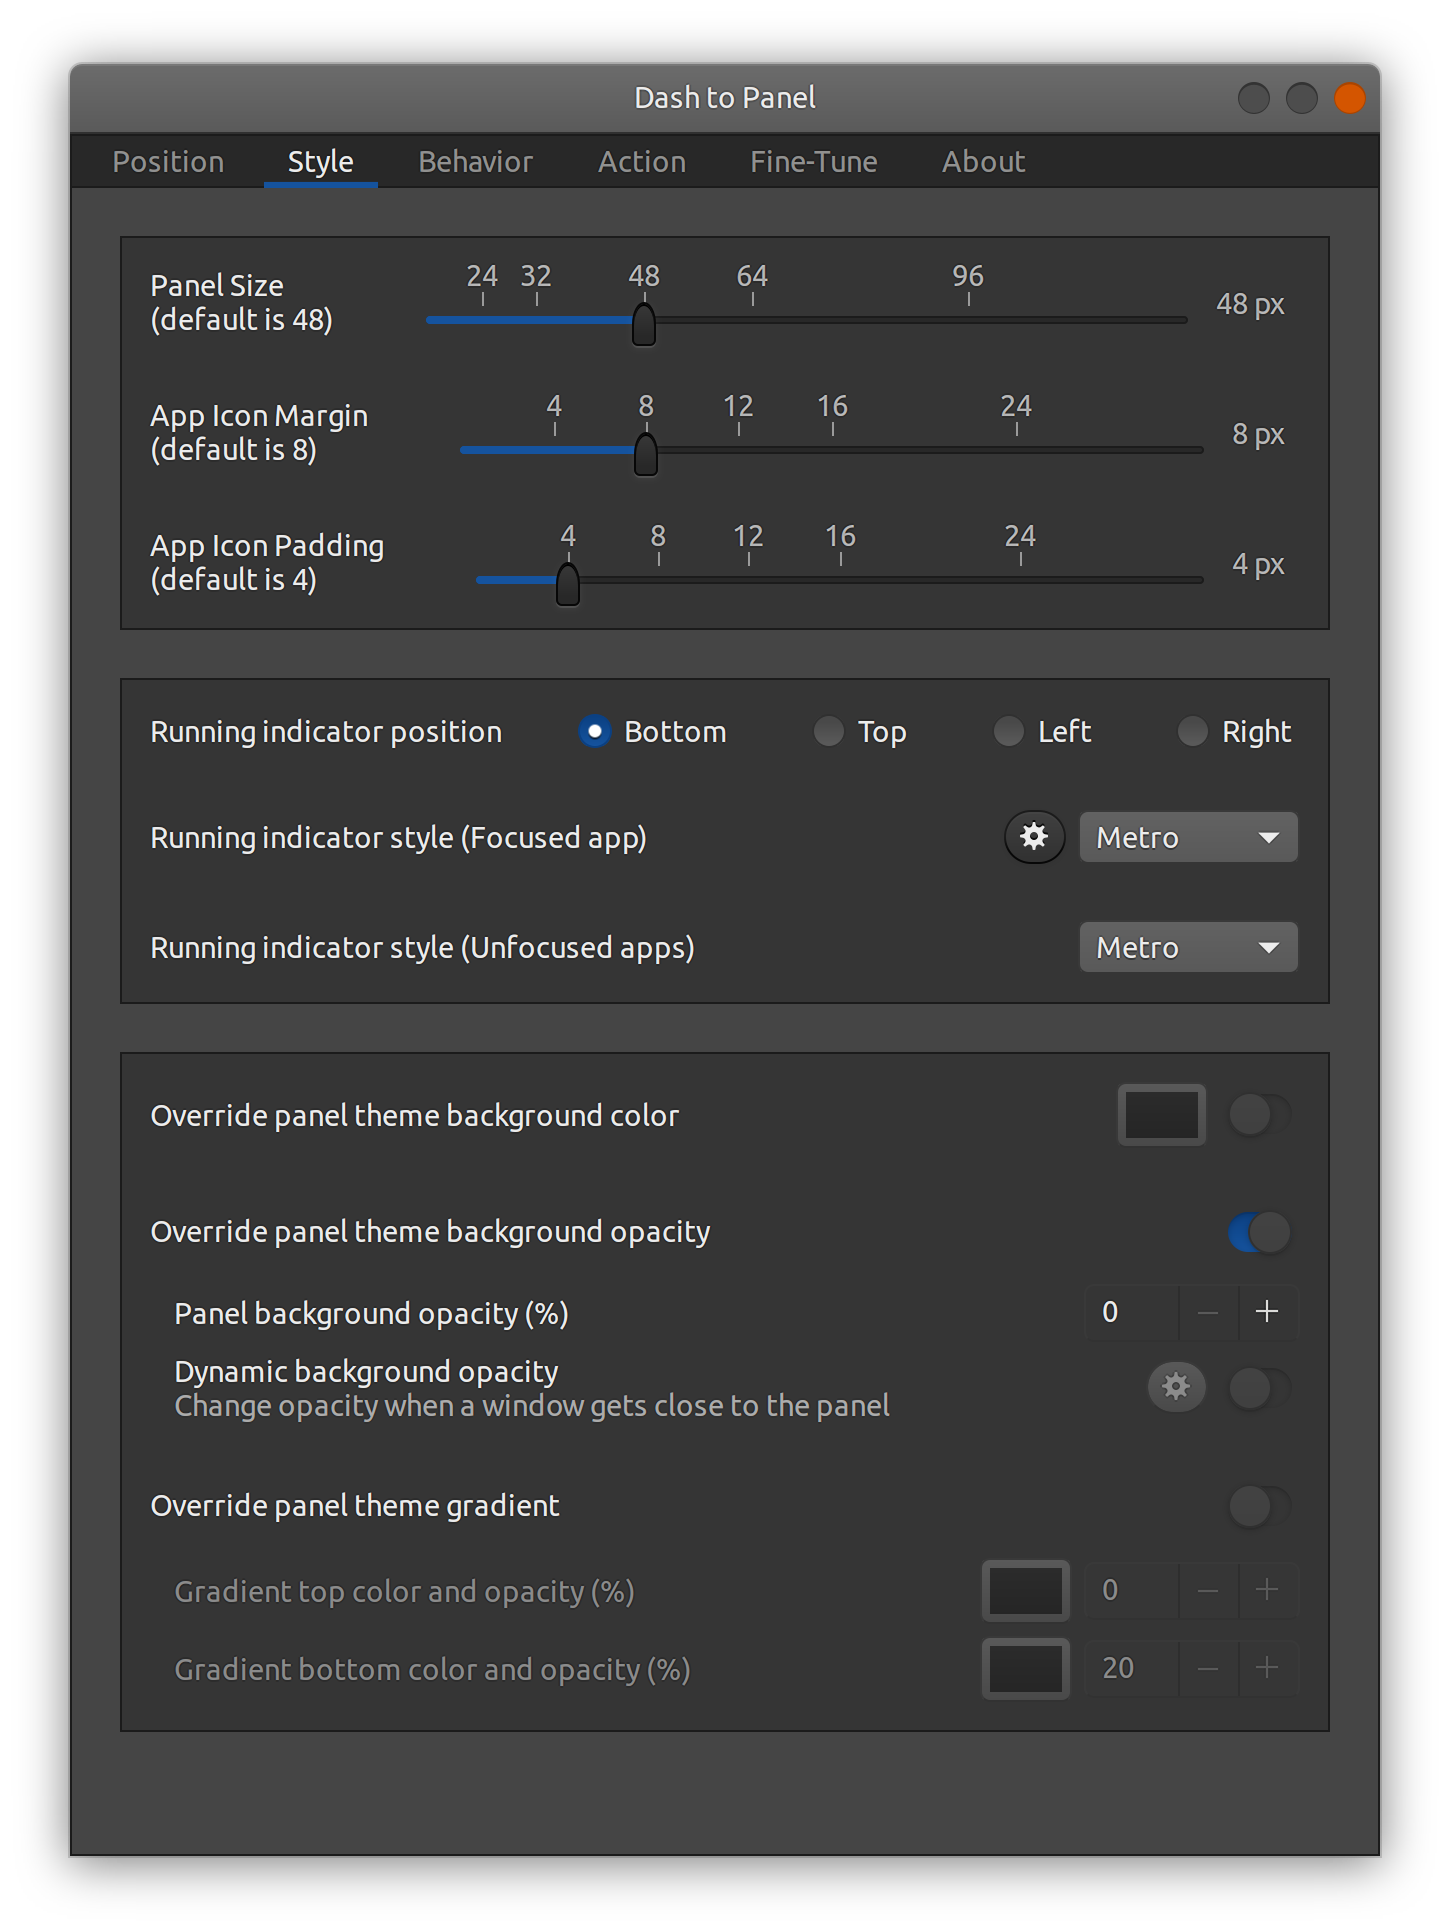Image resolution: width=1450 pixels, height=1932 pixels.
Task: Click the App Icon Padding slider handle
Action: coord(568,584)
